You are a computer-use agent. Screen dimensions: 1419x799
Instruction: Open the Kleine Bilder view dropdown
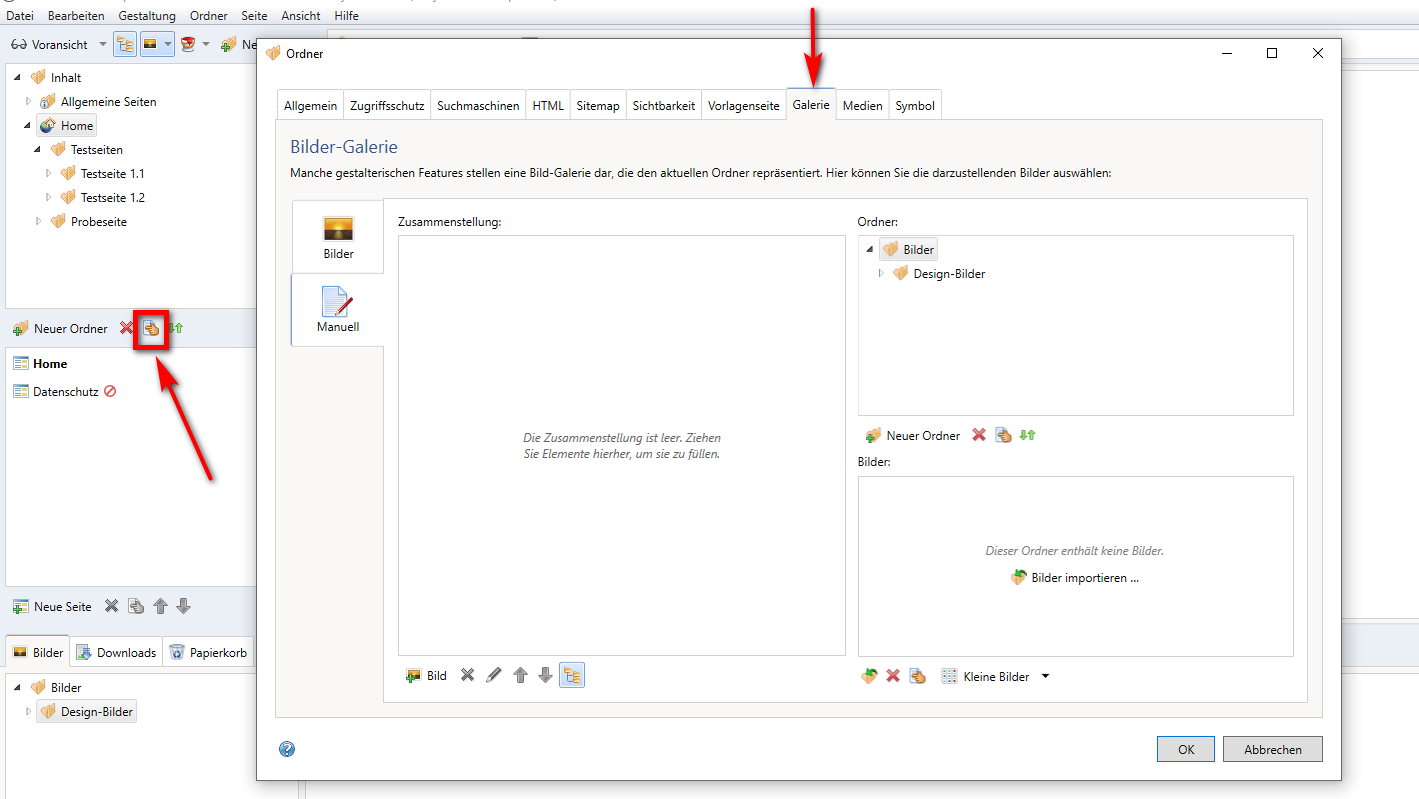point(1045,677)
